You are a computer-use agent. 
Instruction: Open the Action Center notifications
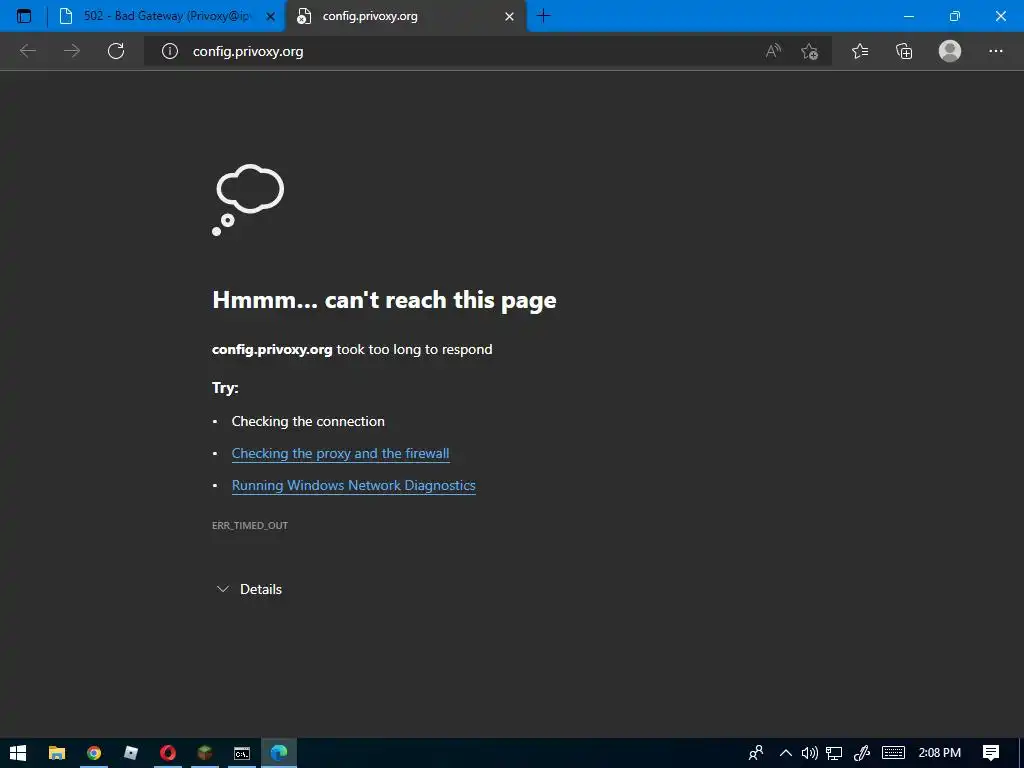[991, 753]
